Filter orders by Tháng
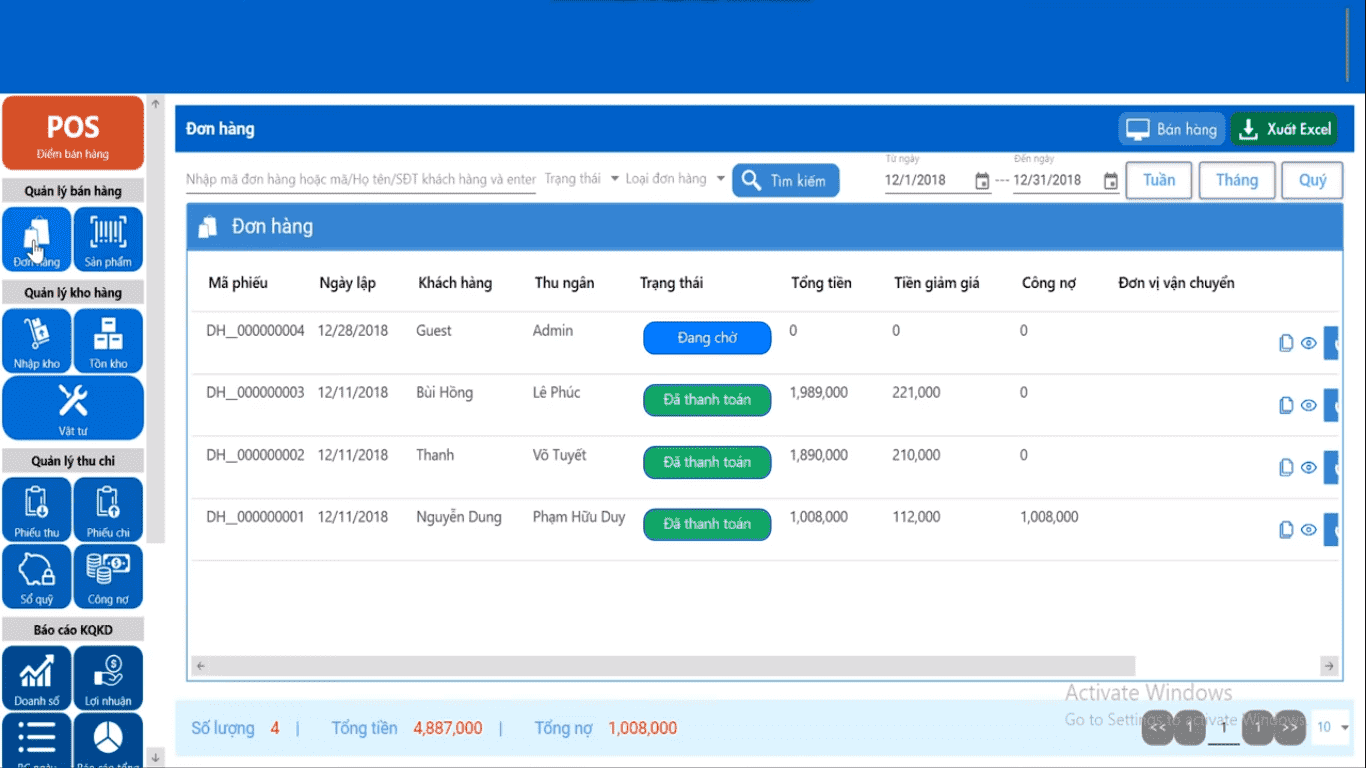Image resolution: width=1366 pixels, height=768 pixels. [x=1237, y=180]
